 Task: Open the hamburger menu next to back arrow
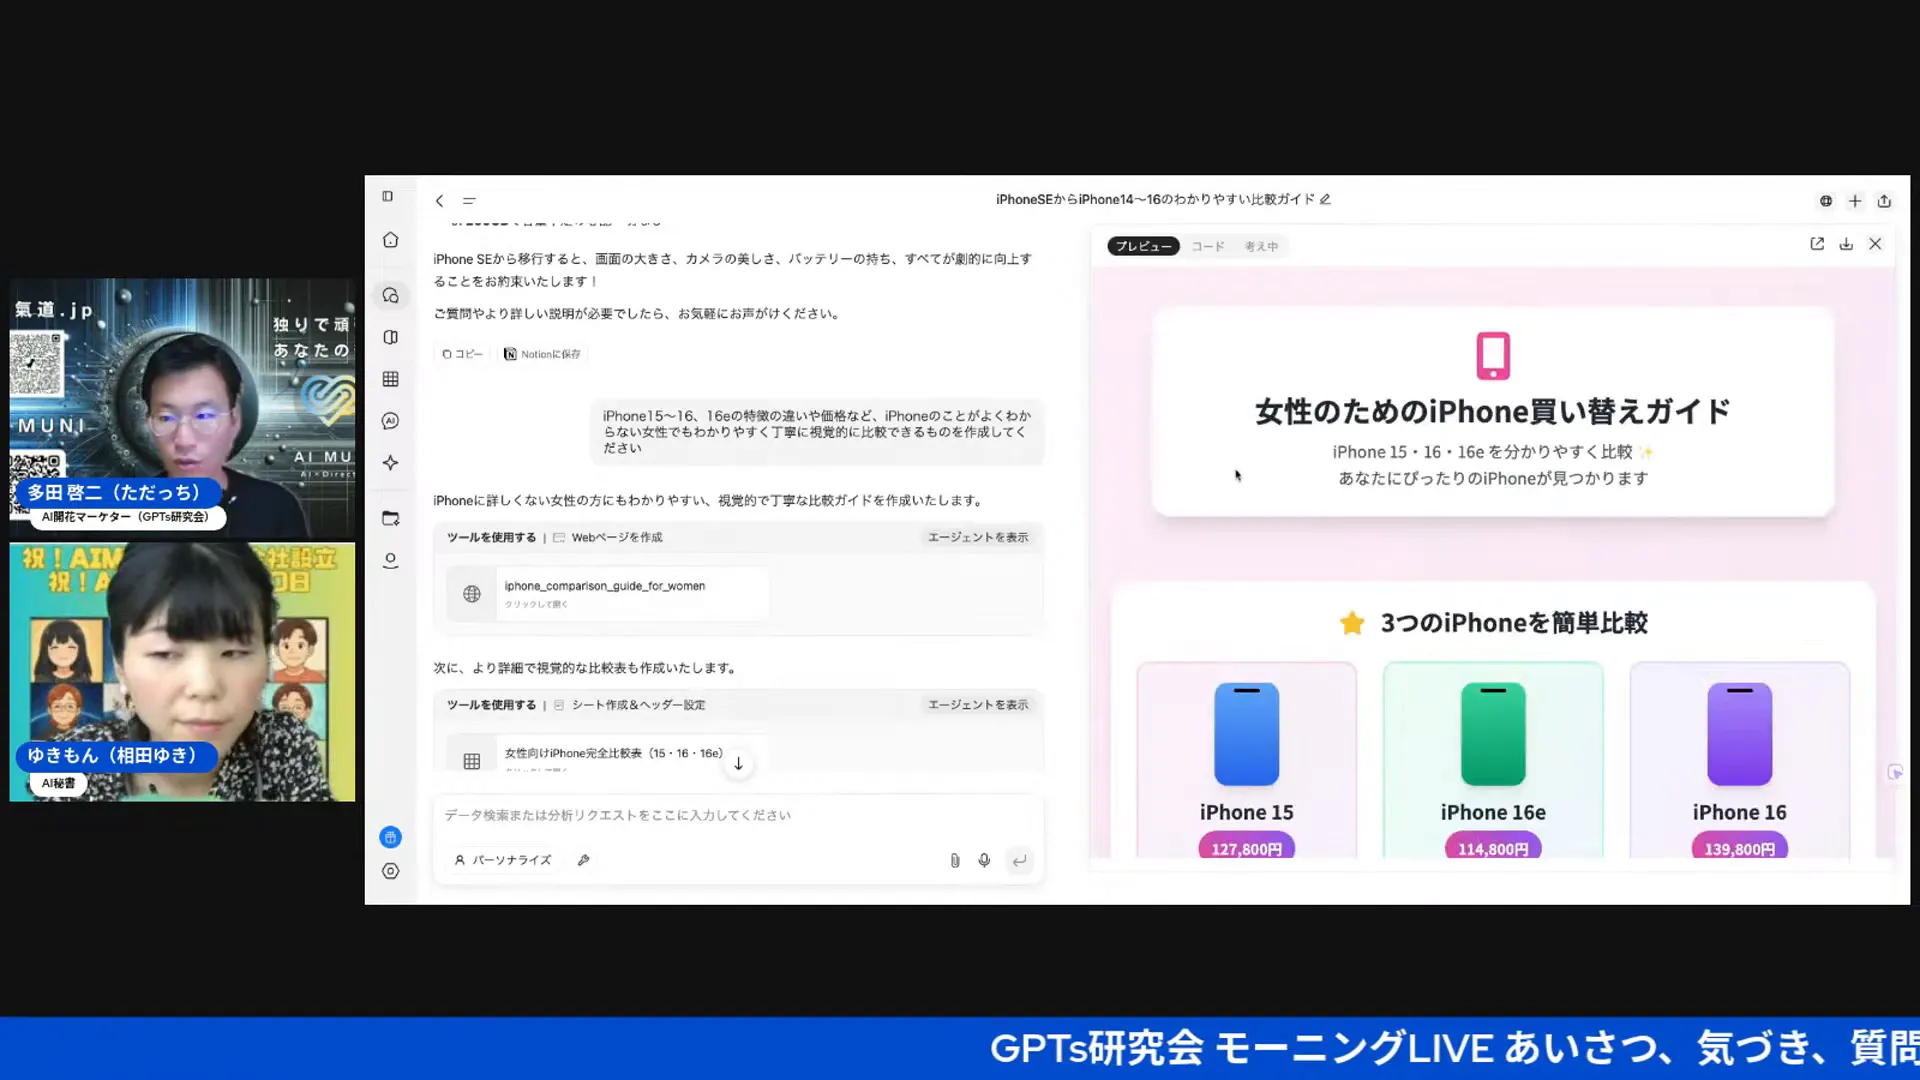click(469, 201)
